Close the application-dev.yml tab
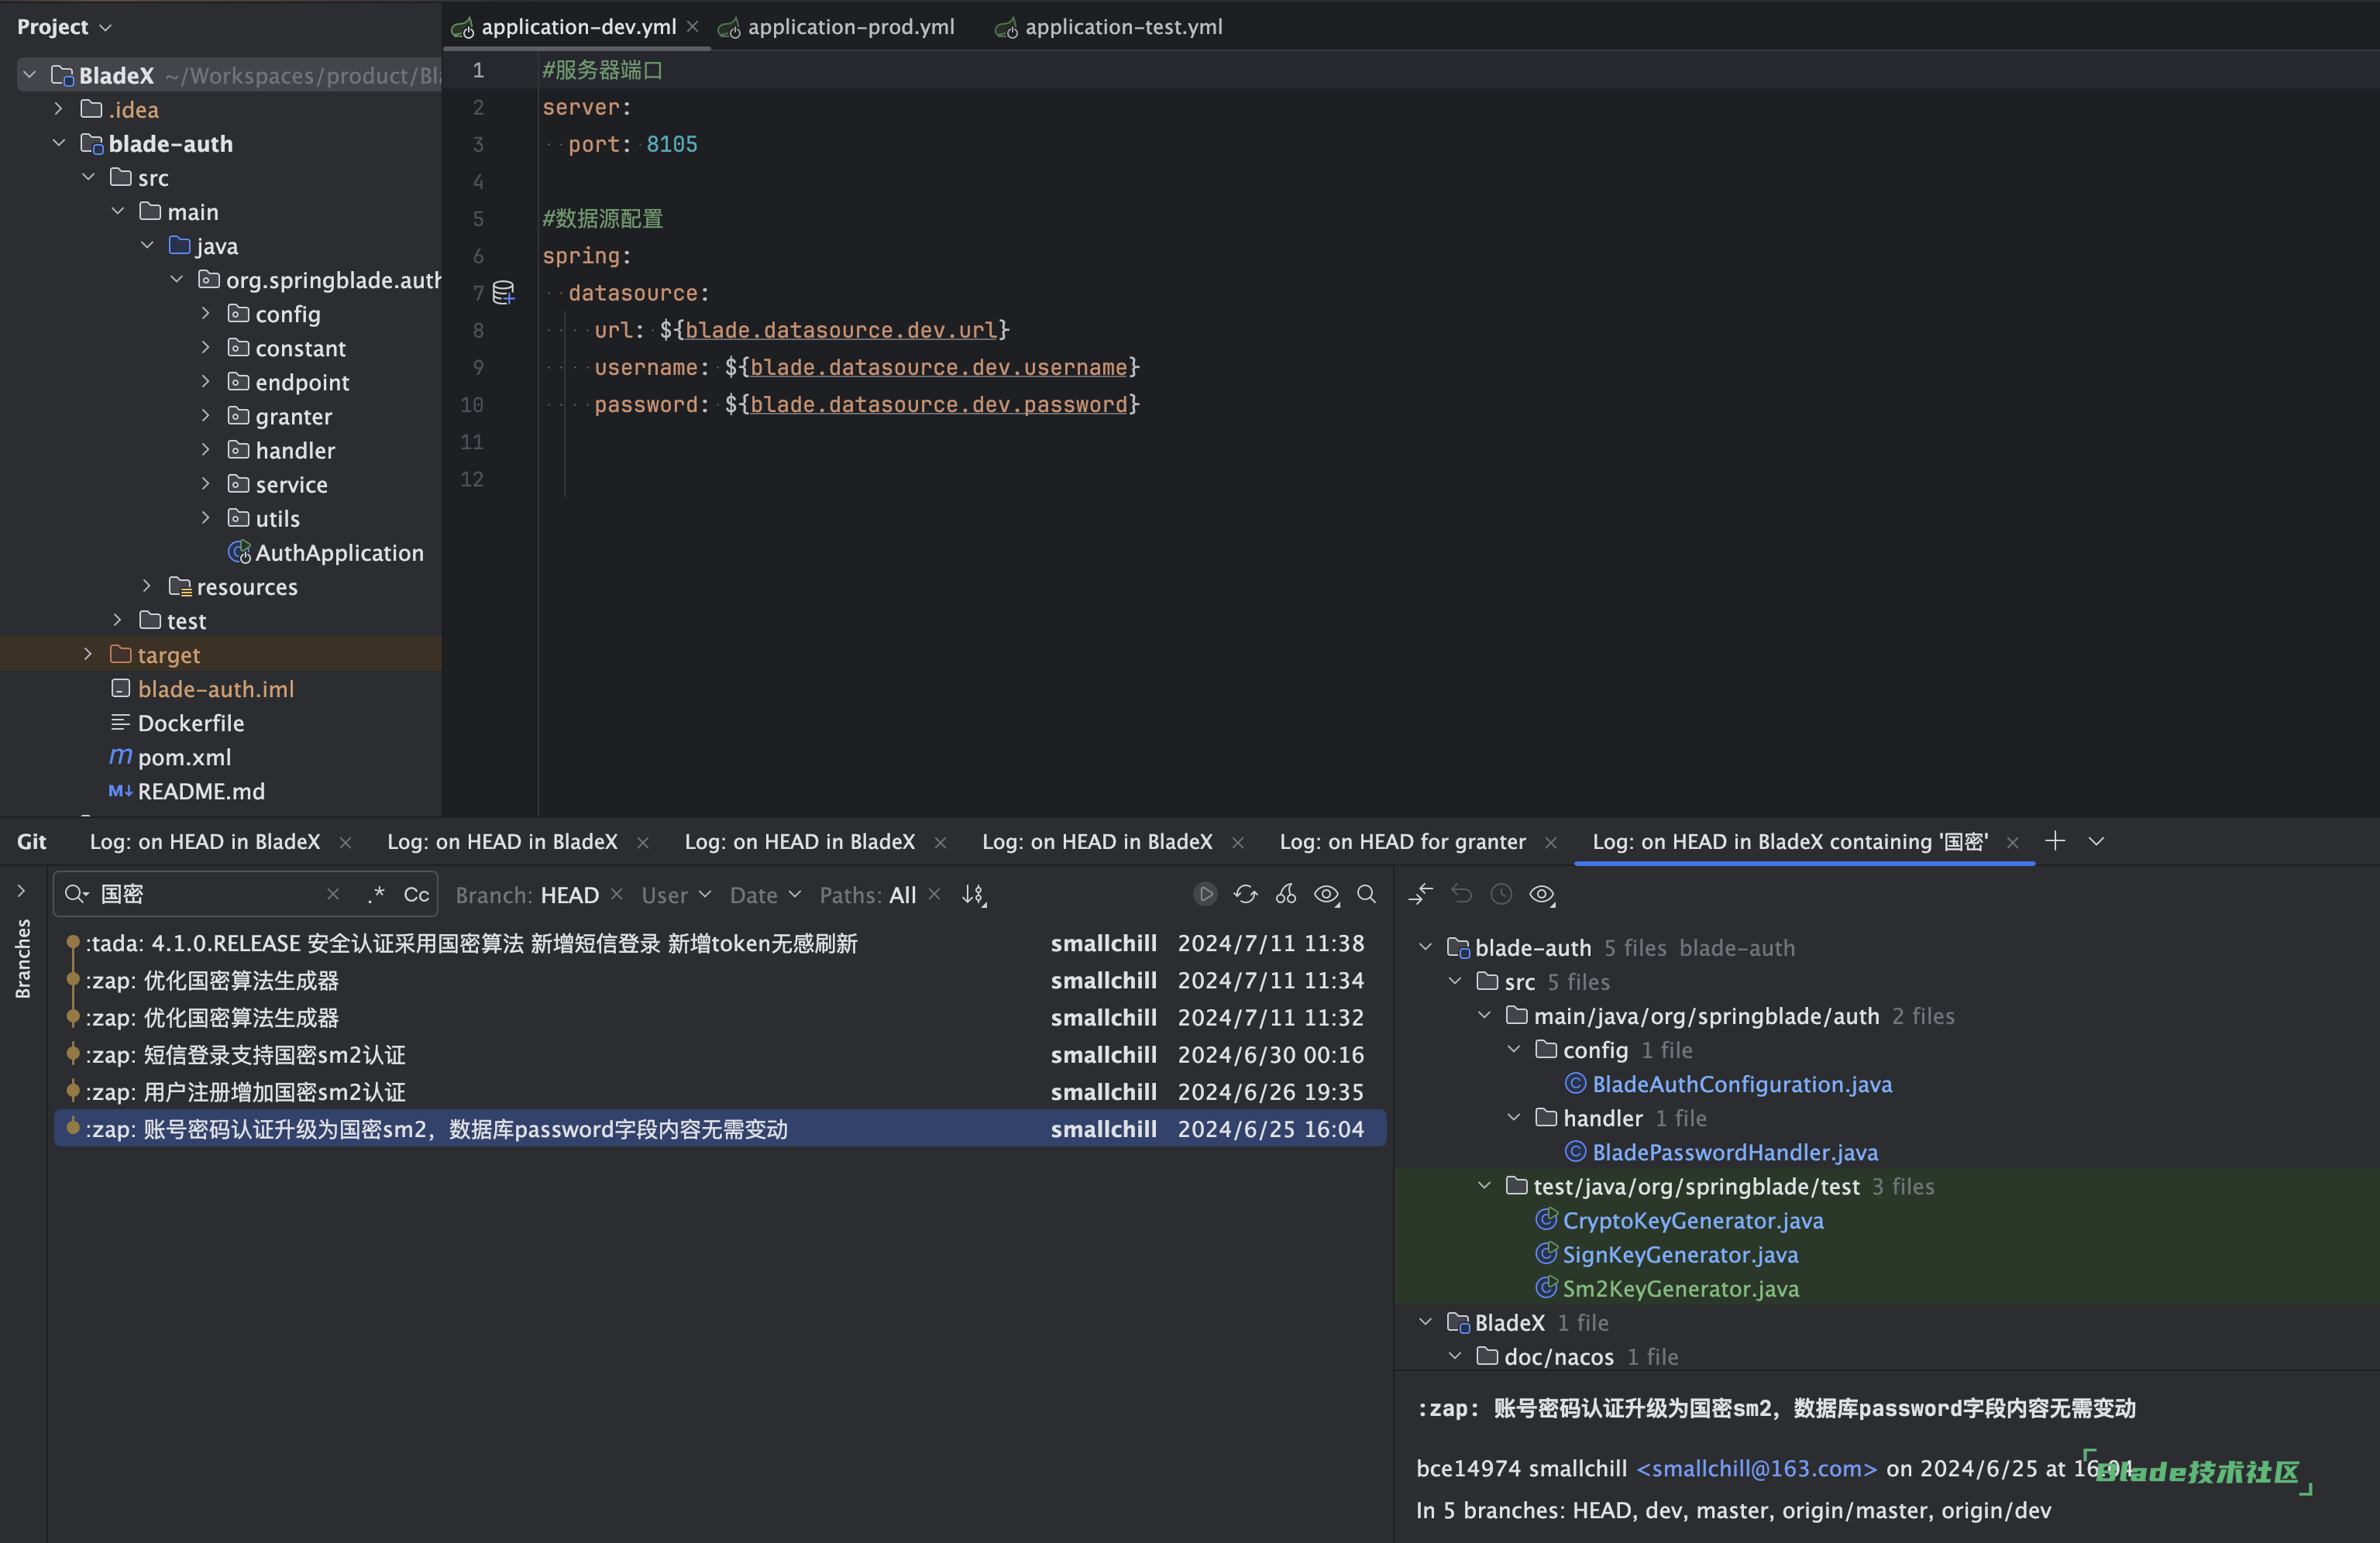Viewport: 2380px width, 1543px height. point(693,26)
